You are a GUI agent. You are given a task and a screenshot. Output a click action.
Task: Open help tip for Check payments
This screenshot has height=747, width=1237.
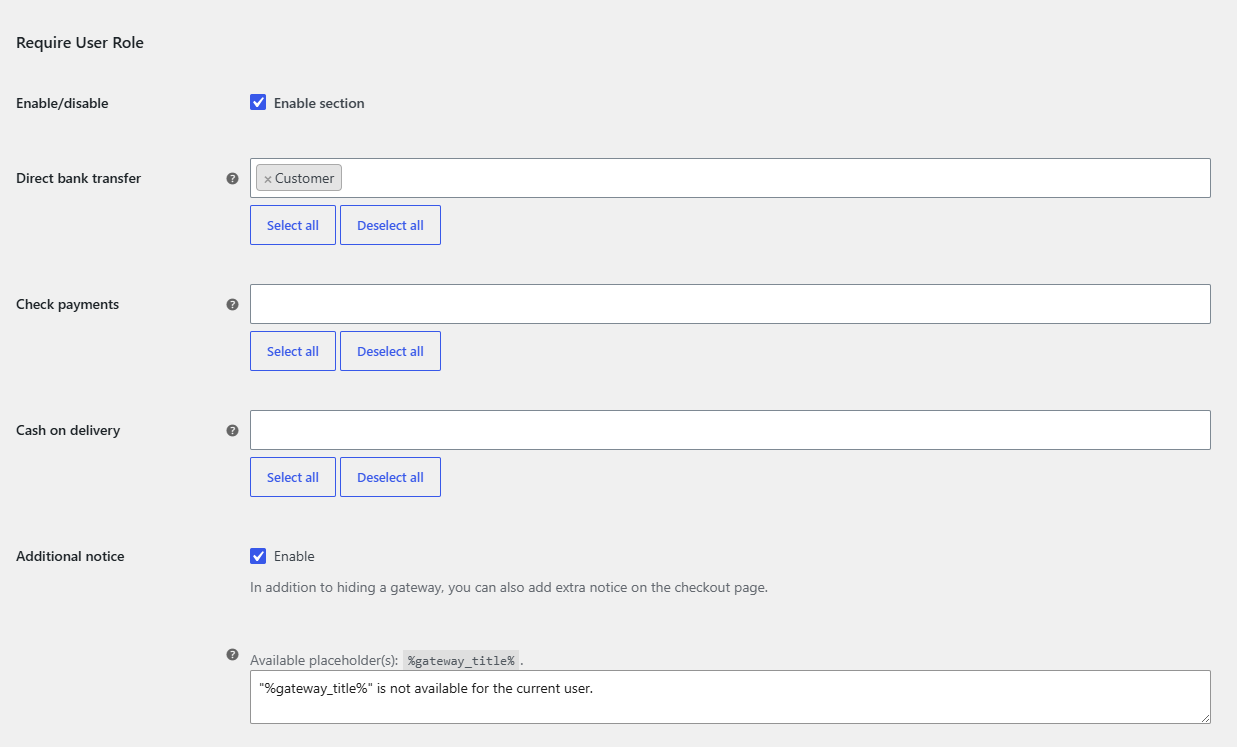tap(232, 304)
